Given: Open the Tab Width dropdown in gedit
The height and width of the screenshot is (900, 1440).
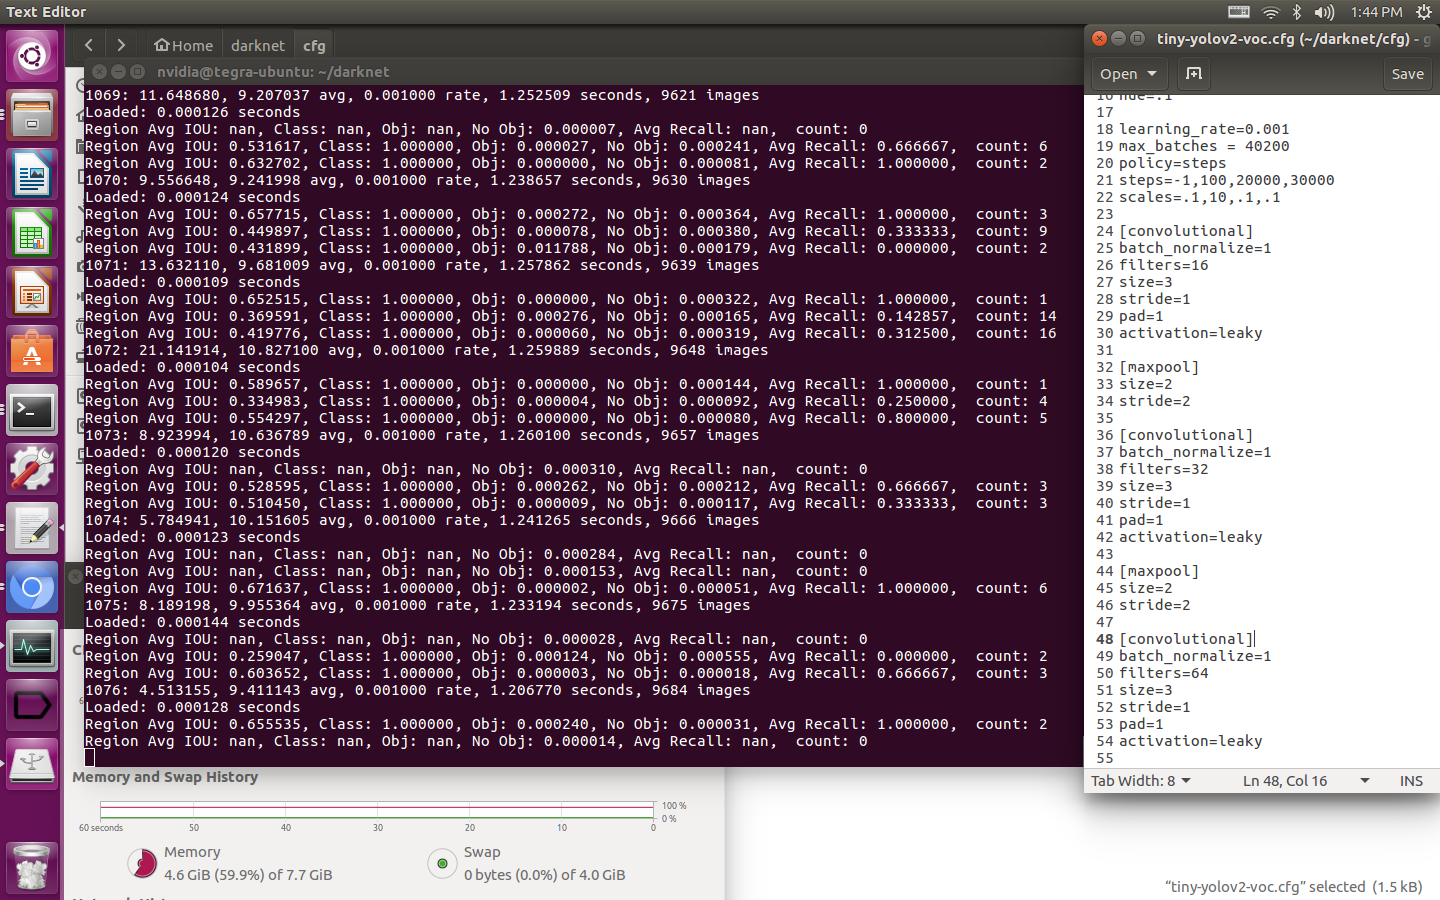Looking at the screenshot, I should (1140, 781).
